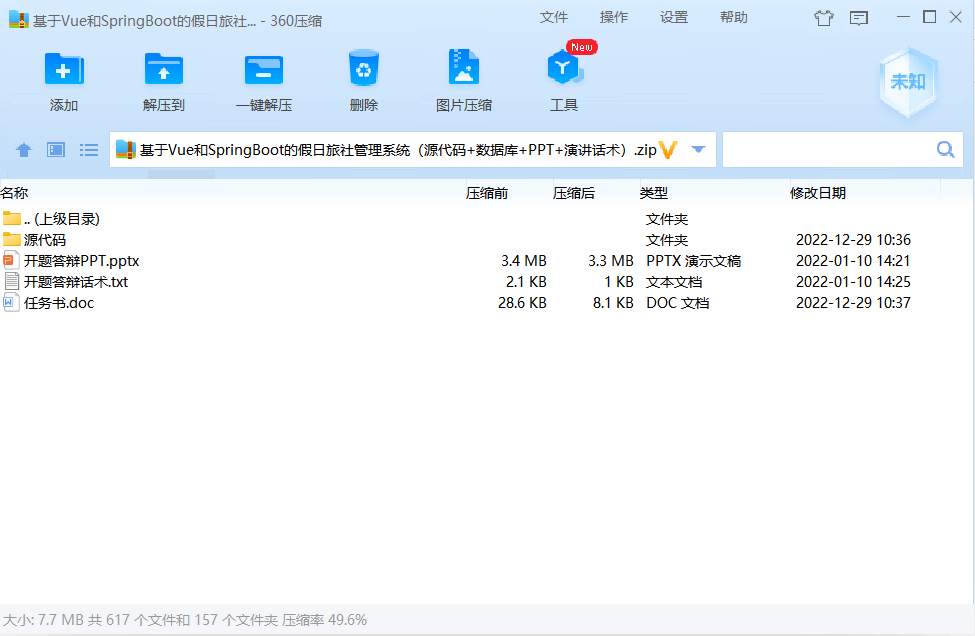Click the 解压到 (Extract to) icon
Viewport: 975px width, 636px height.
pyautogui.click(x=164, y=69)
